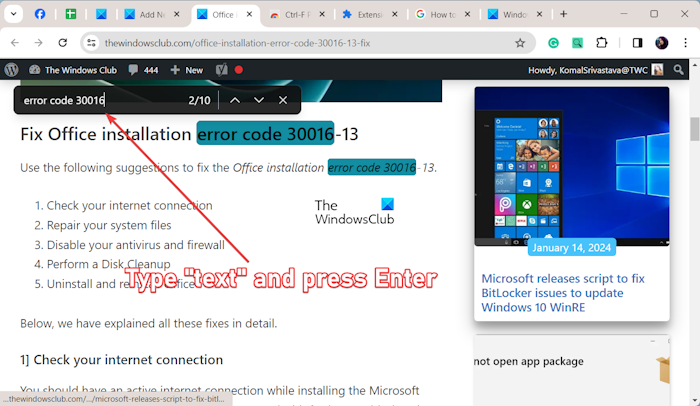The width and height of the screenshot is (700, 406).
Task: Click the address bar URL
Action: [237, 43]
